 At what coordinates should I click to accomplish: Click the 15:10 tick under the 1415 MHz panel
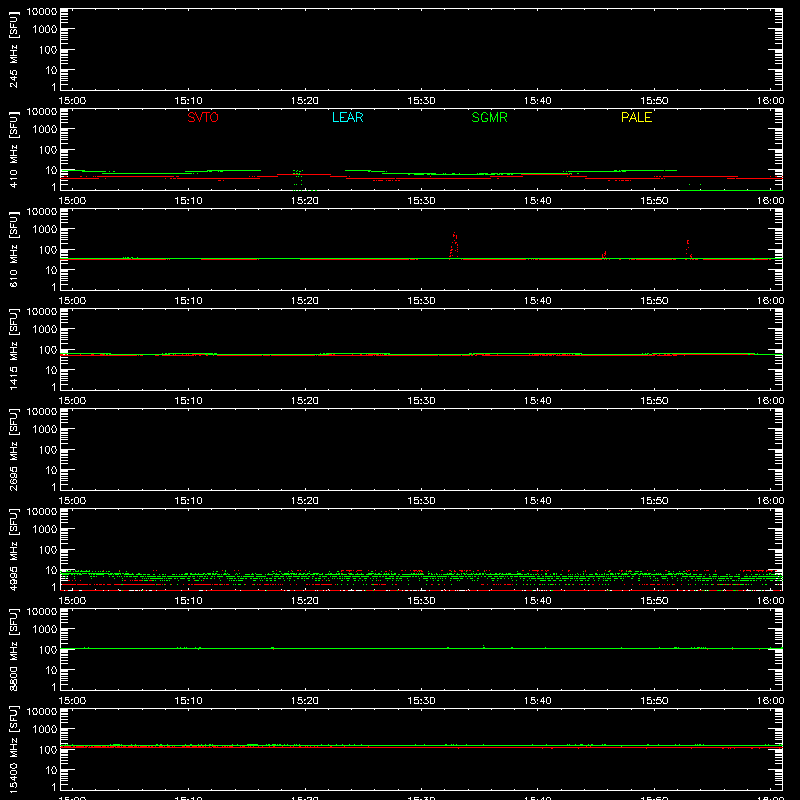188,401
